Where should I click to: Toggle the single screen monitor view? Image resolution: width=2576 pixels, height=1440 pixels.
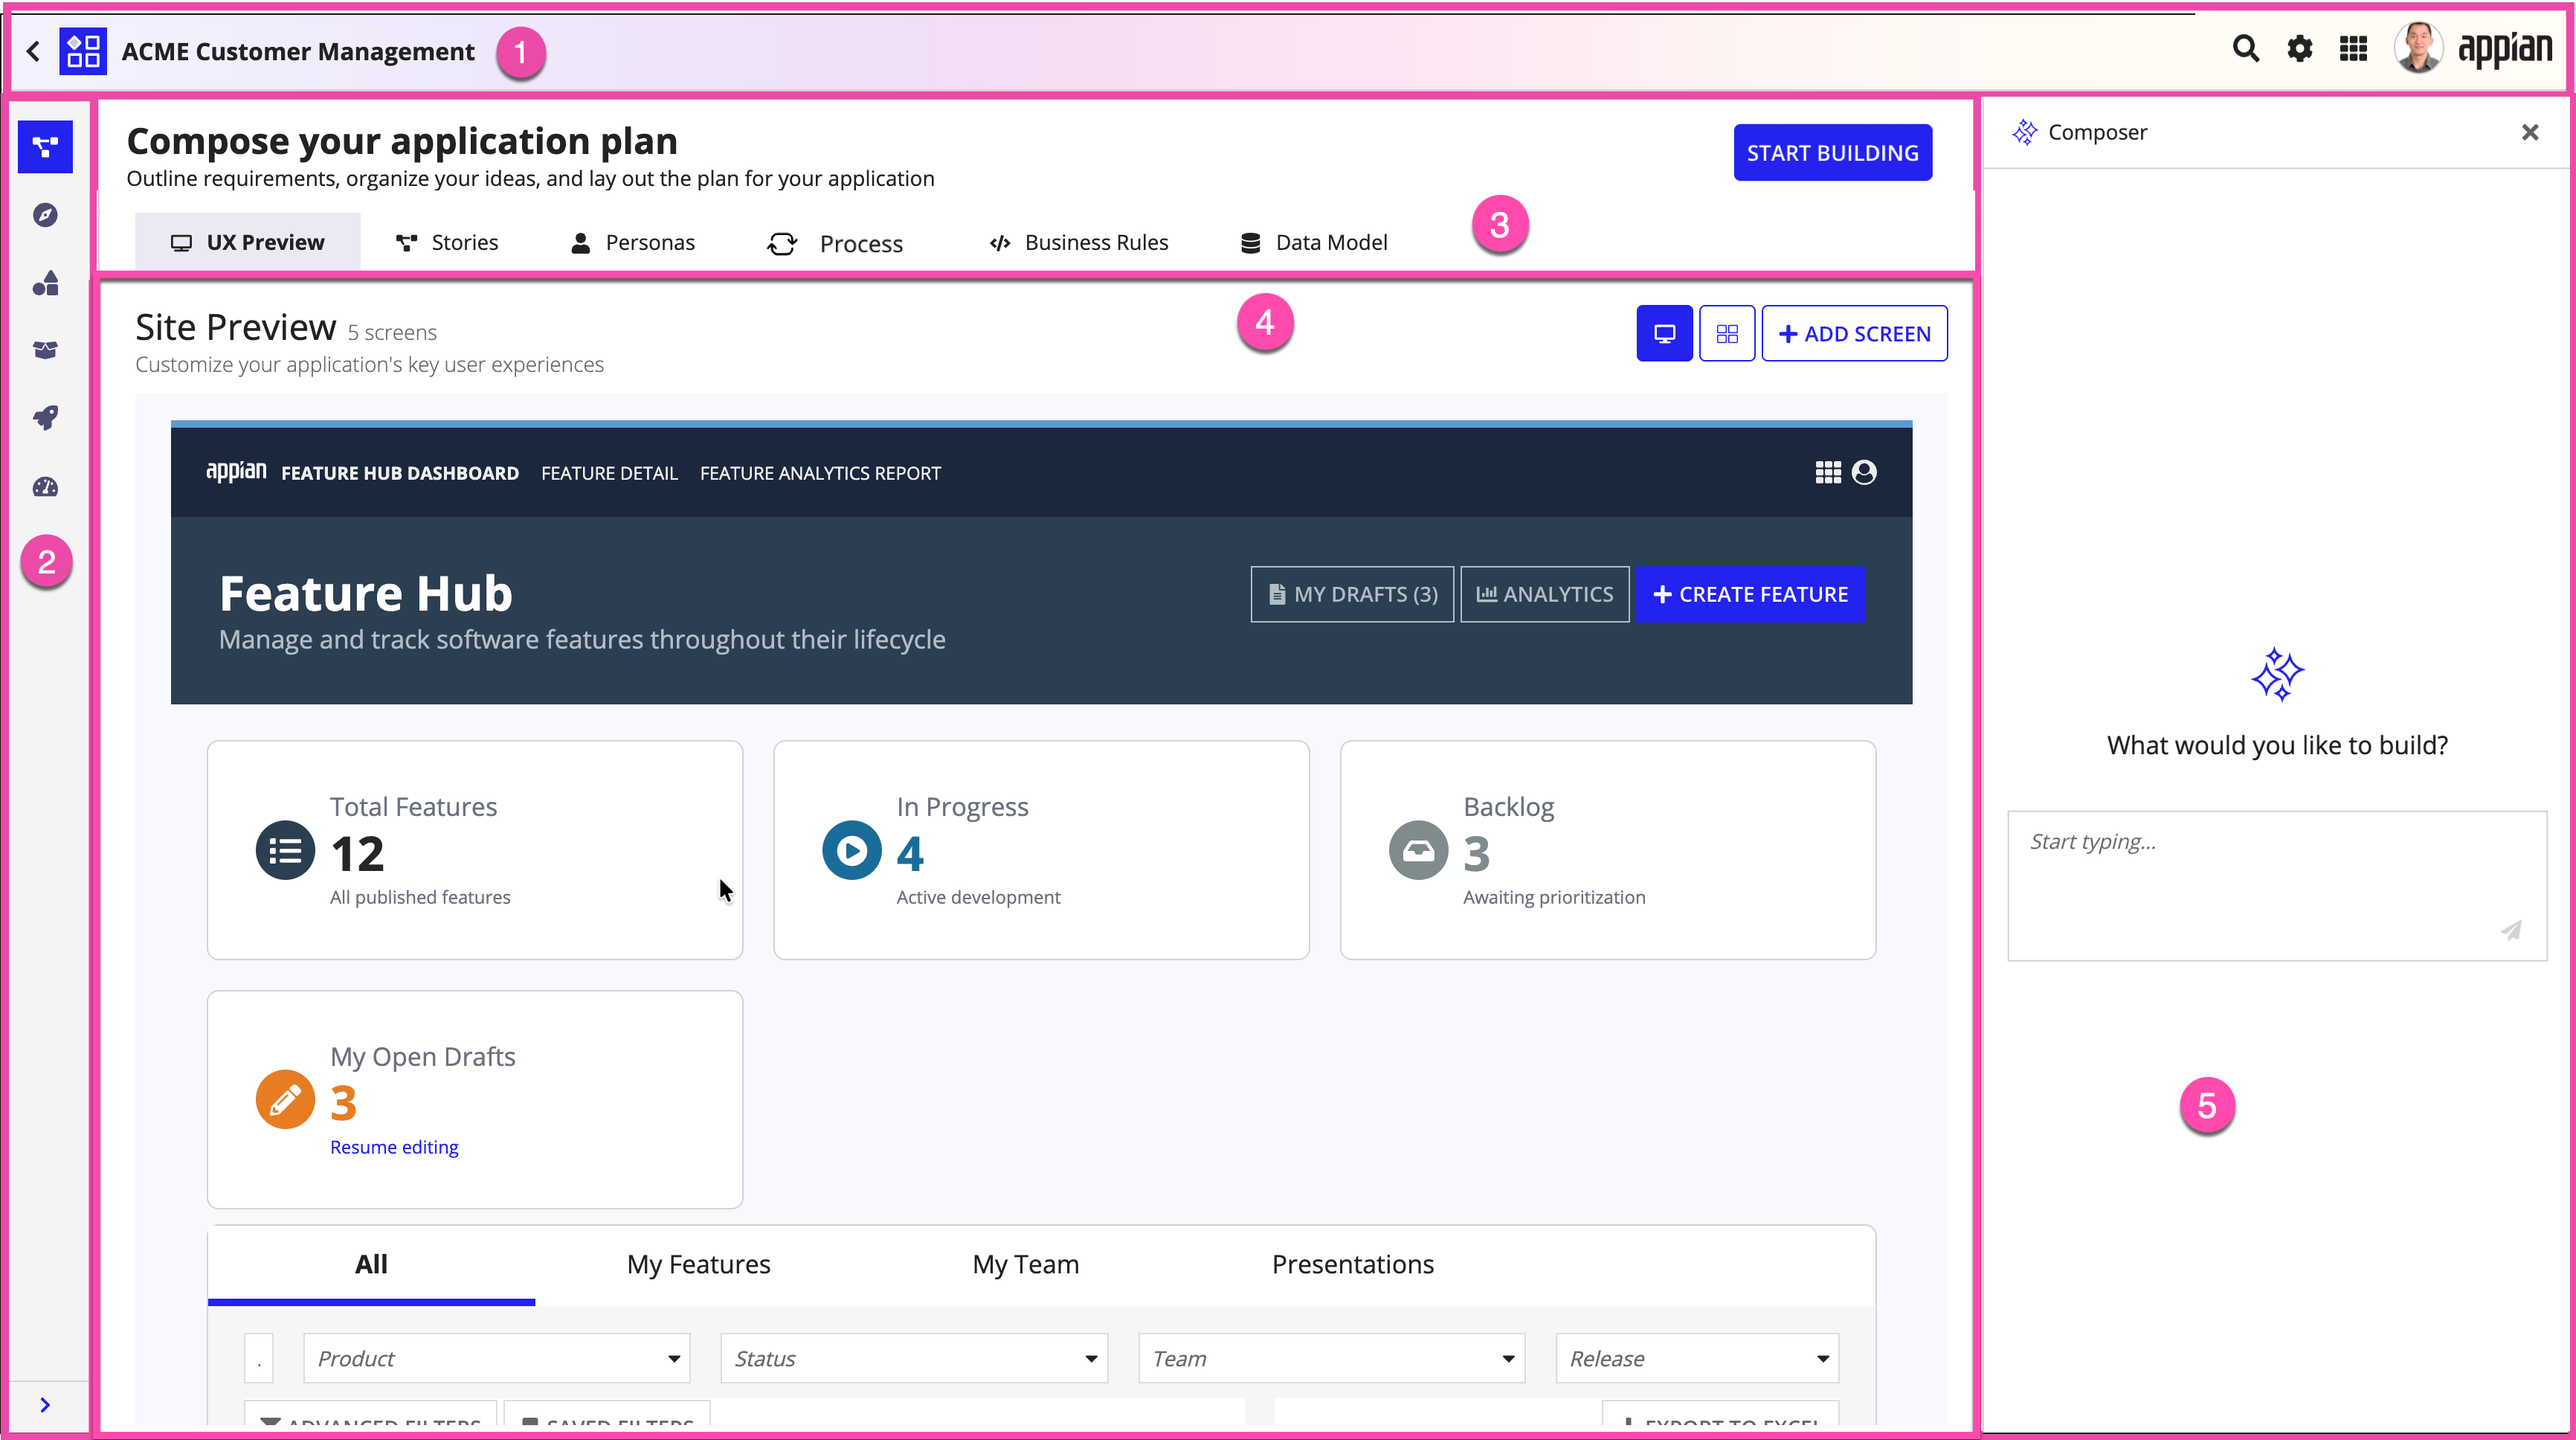[1664, 333]
